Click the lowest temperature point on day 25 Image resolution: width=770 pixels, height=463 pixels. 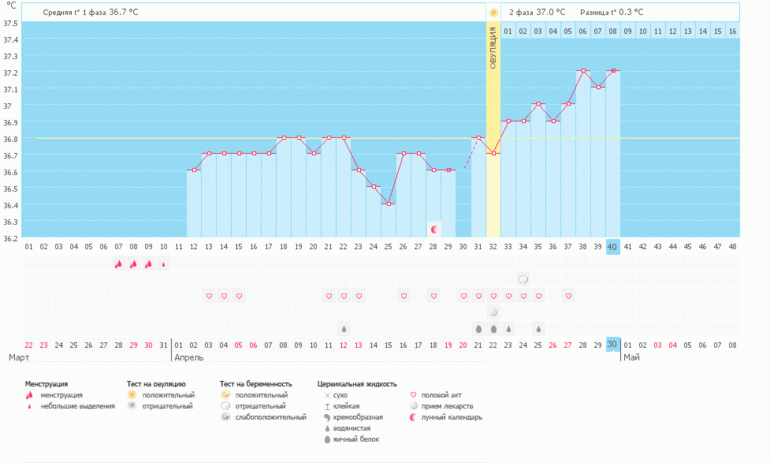tap(389, 204)
